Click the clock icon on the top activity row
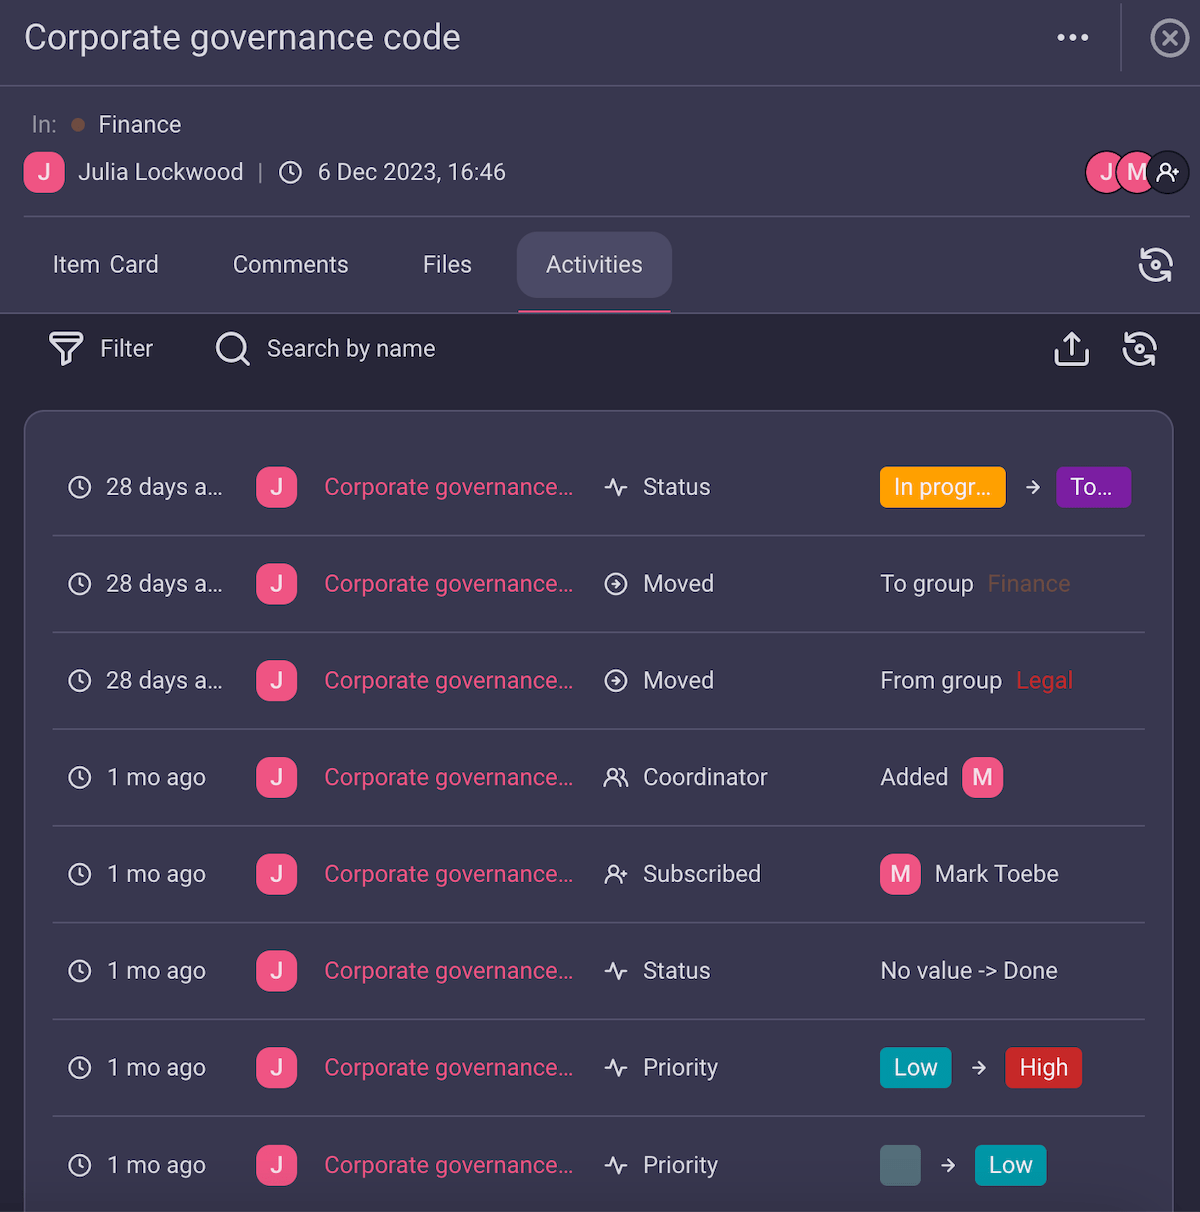Screen dimensions: 1200x1212 pyautogui.click(x=79, y=487)
